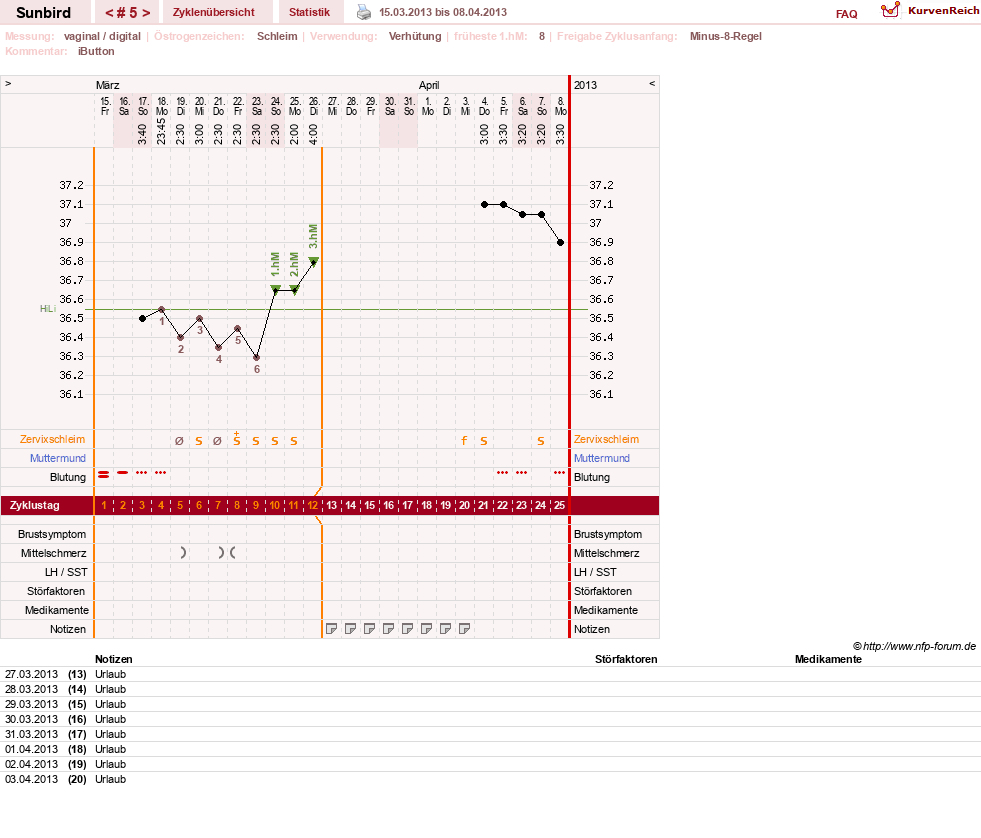
Task: Open the nfp-forum.de copyright link
Action: [914, 646]
